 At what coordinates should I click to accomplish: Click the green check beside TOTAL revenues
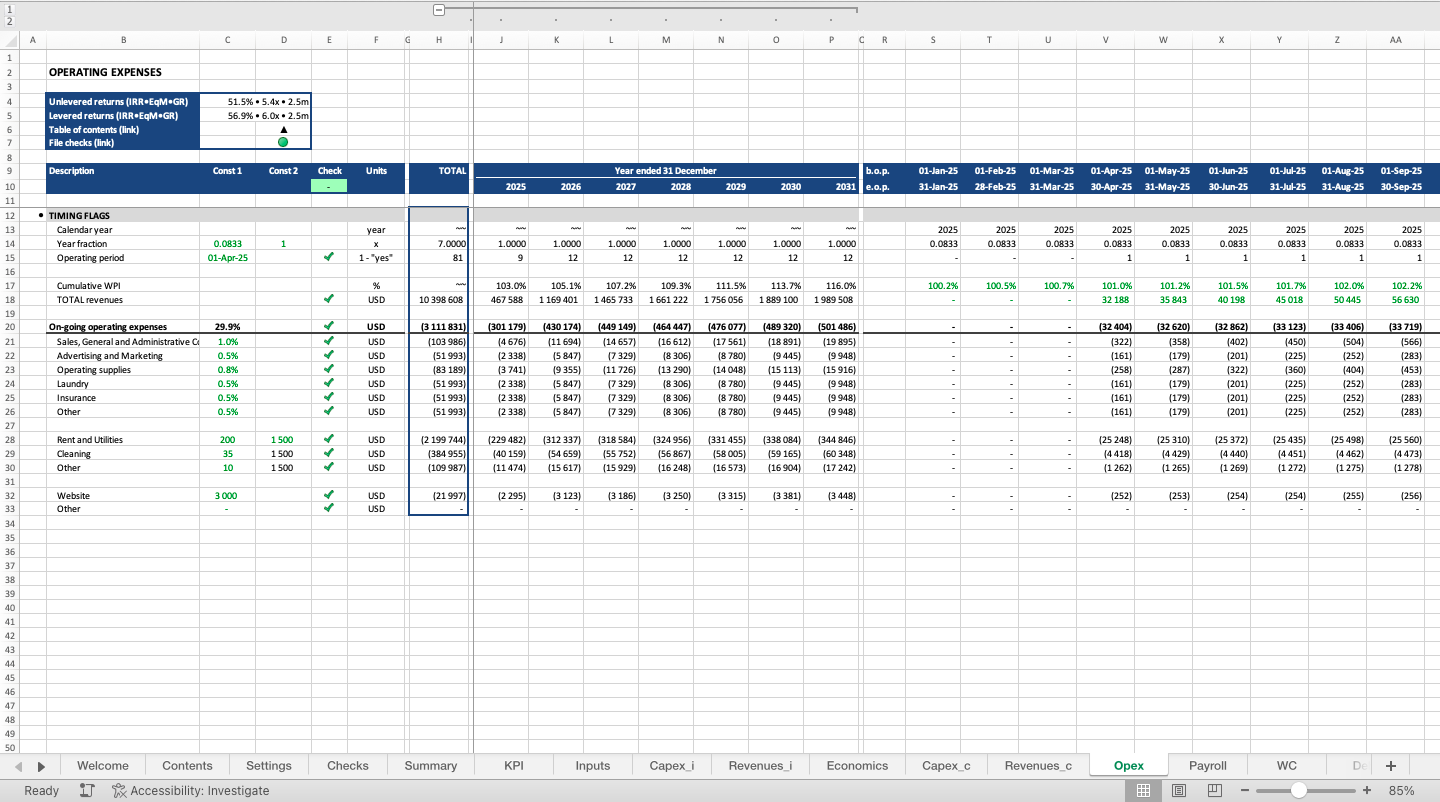(329, 299)
